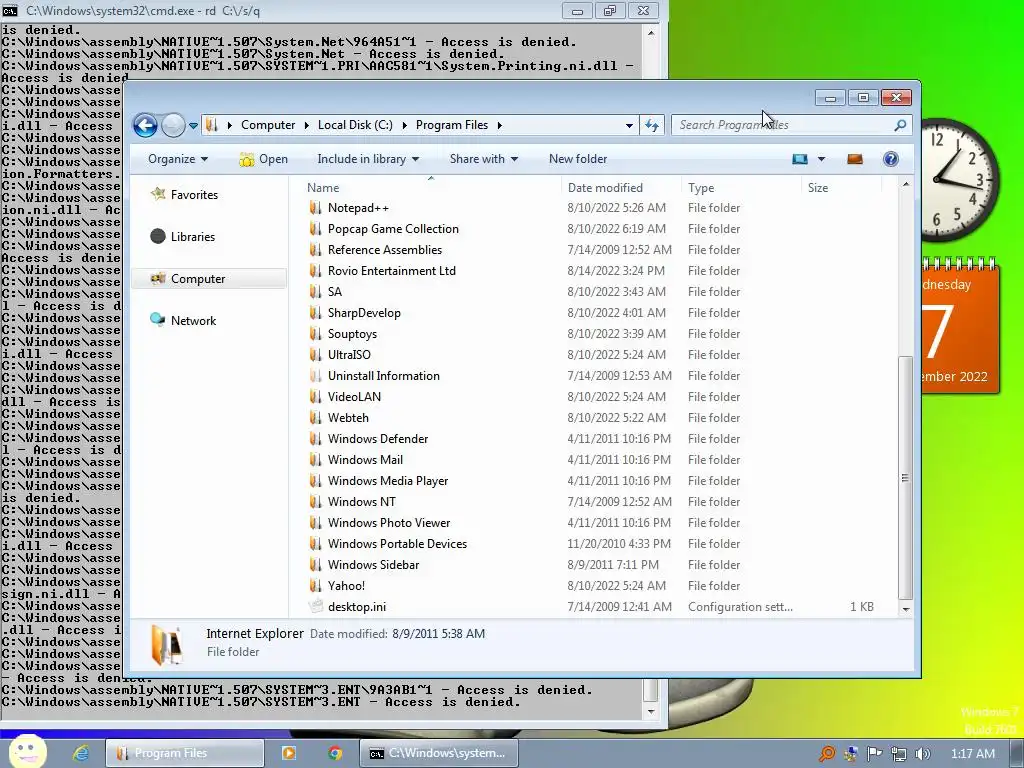Open Explorer help icon
Image resolution: width=1024 pixels, height=768 pixels.
891,159
